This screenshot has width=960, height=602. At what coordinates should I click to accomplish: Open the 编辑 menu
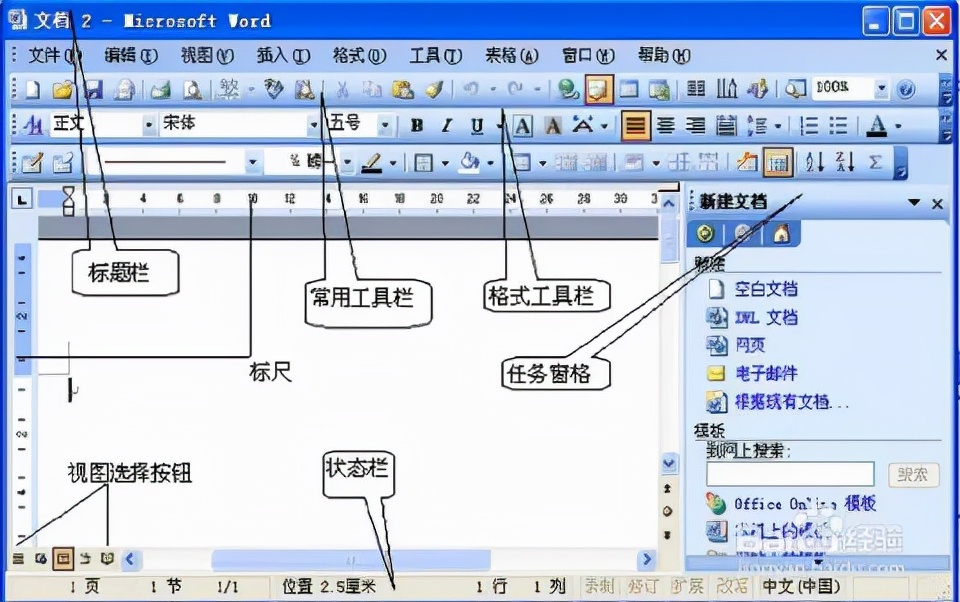[x=130, y=56]
